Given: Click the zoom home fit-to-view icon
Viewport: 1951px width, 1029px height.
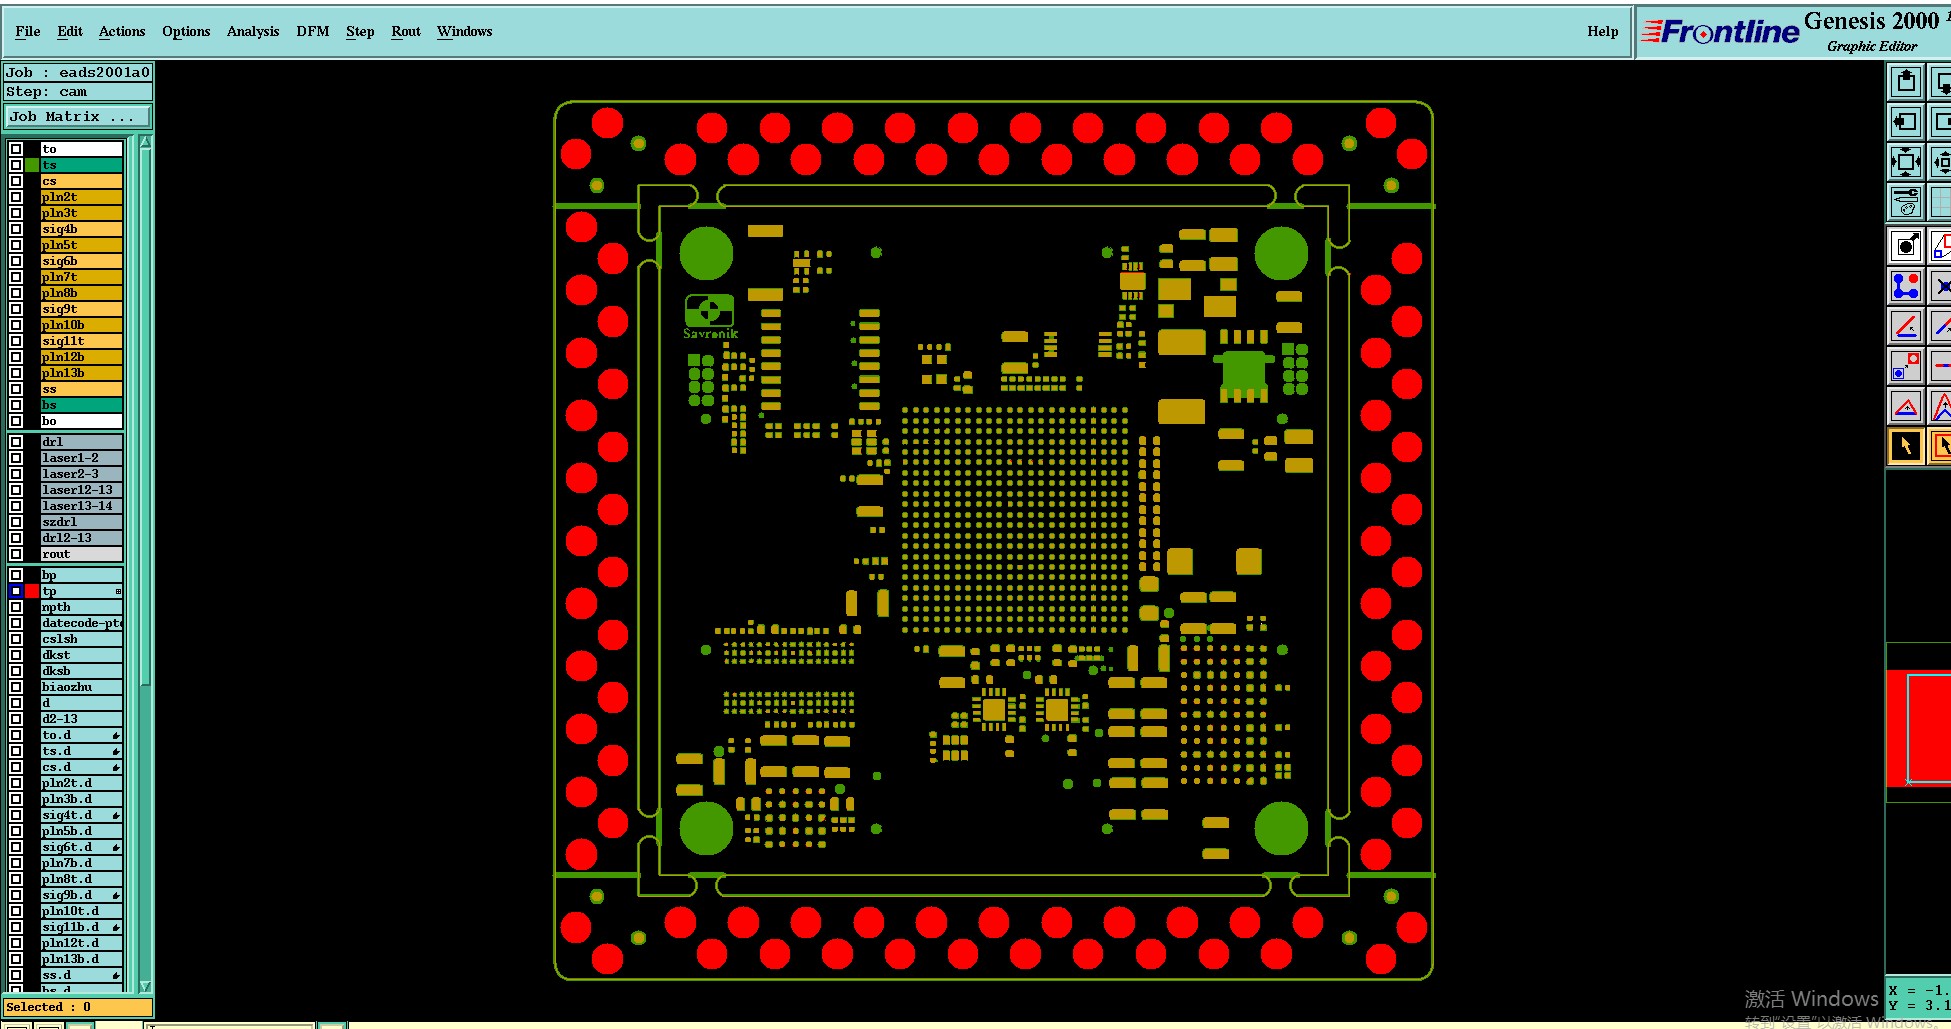Looking at the screenshot, I should (x=1906, y=162).
